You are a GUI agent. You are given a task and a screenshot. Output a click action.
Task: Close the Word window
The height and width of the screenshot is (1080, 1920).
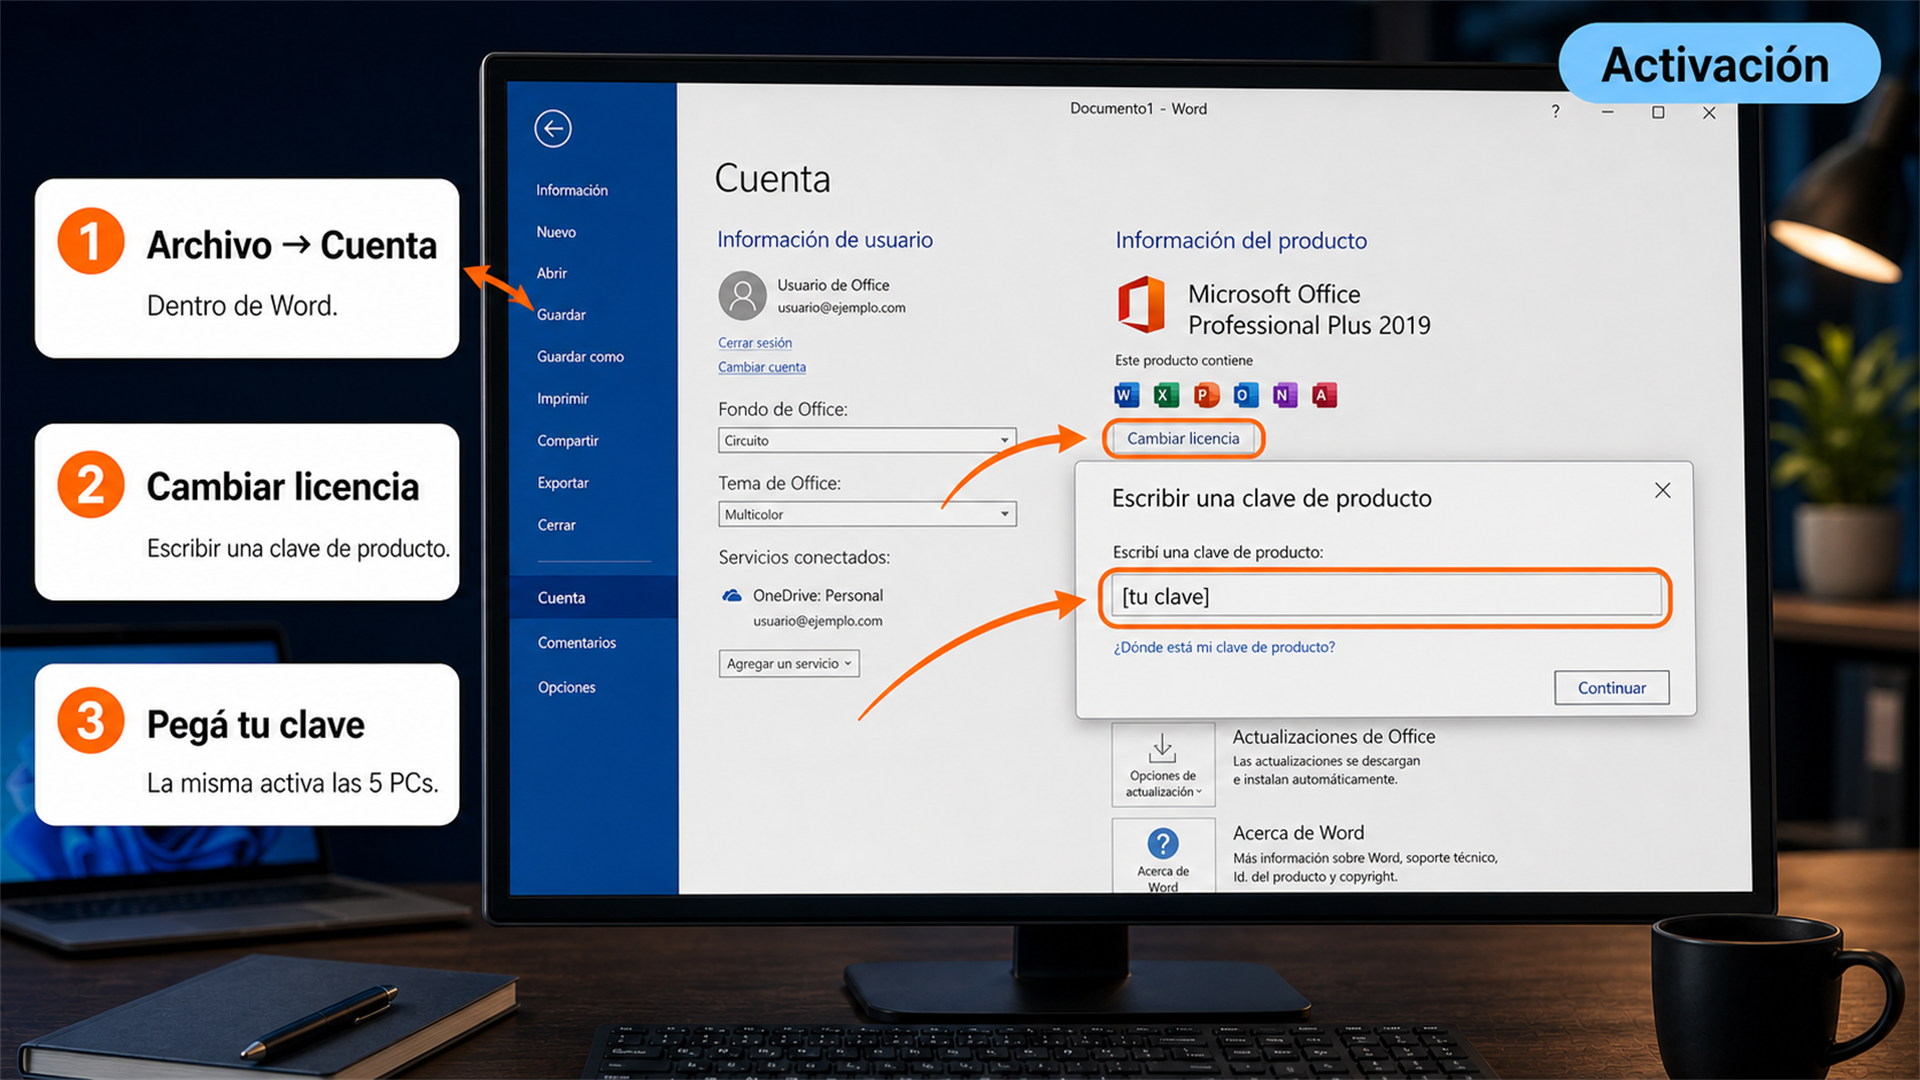click(1709, 113)
